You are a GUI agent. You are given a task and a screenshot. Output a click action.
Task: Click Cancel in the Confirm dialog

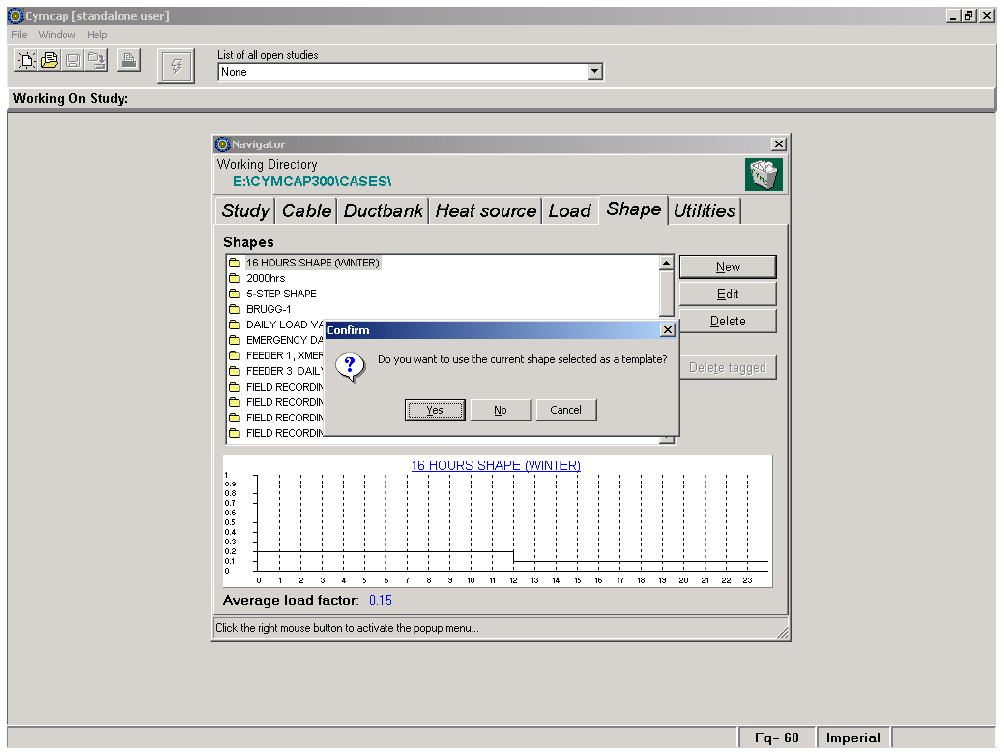[x=566, y=410]
